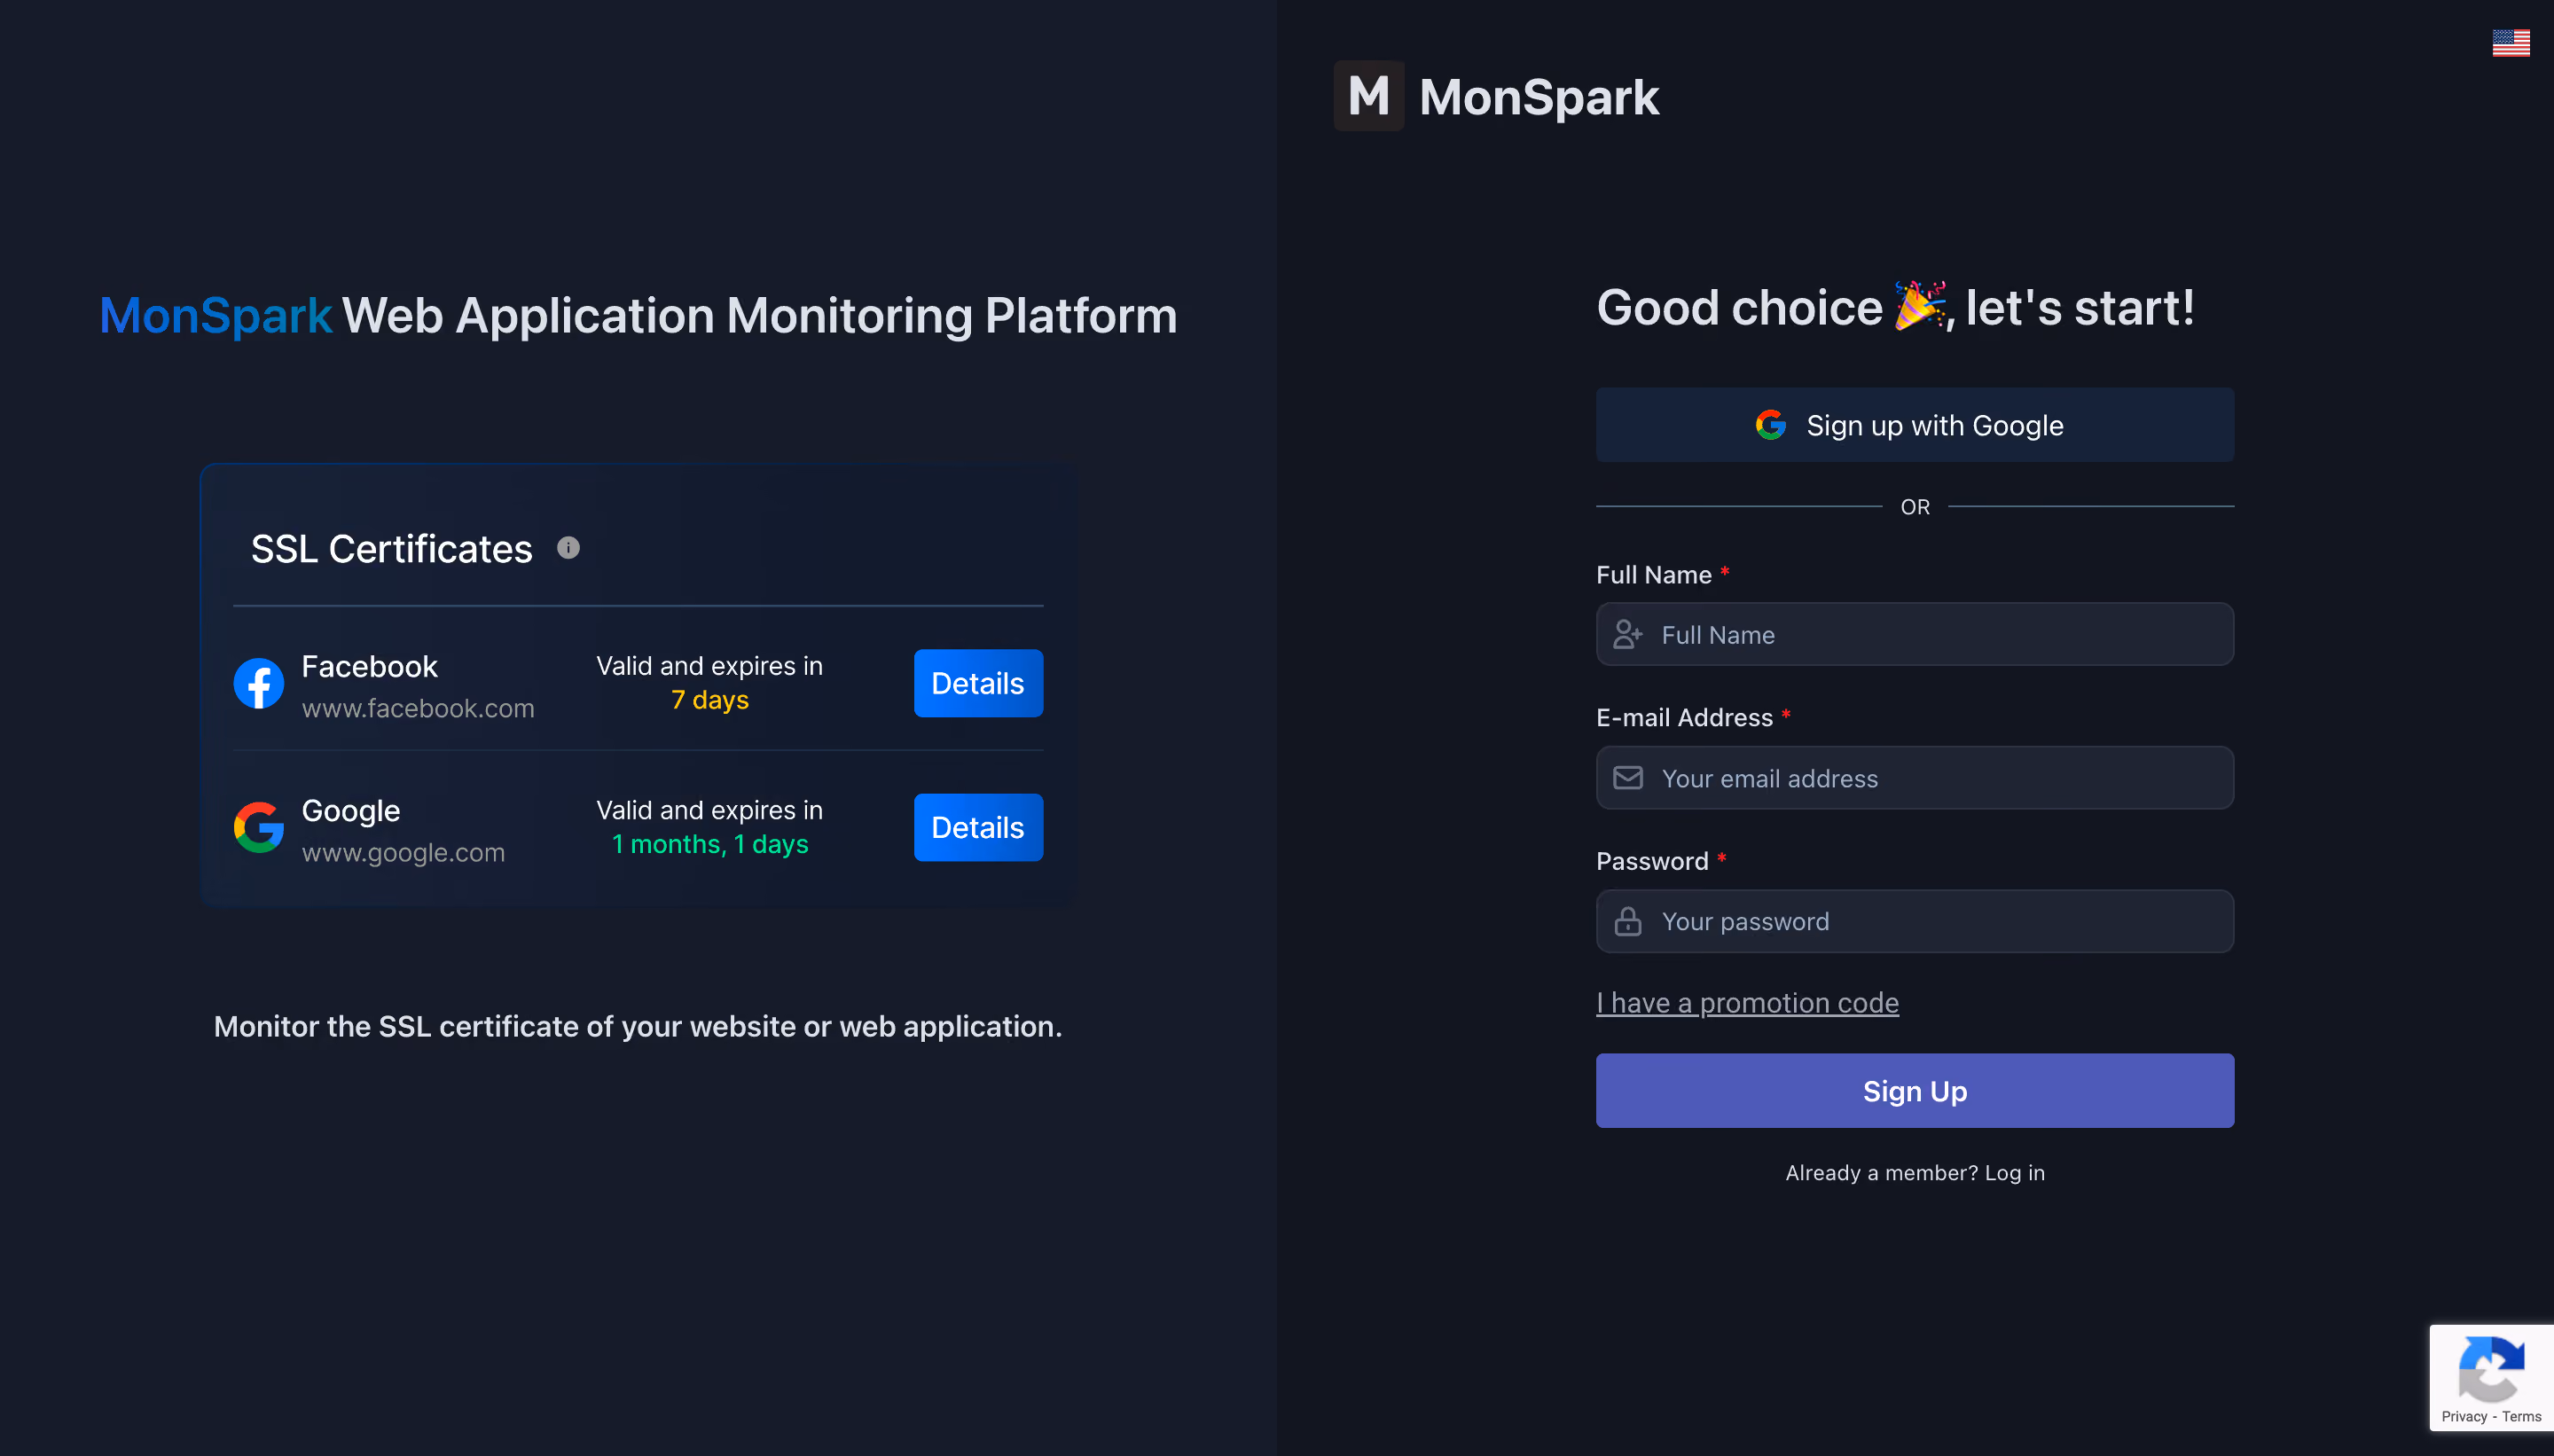Open the reCAPTCHA Terms link
This screenshot has height=1456, width=2554.
pyautogui.click(x=2522, y=1417)
